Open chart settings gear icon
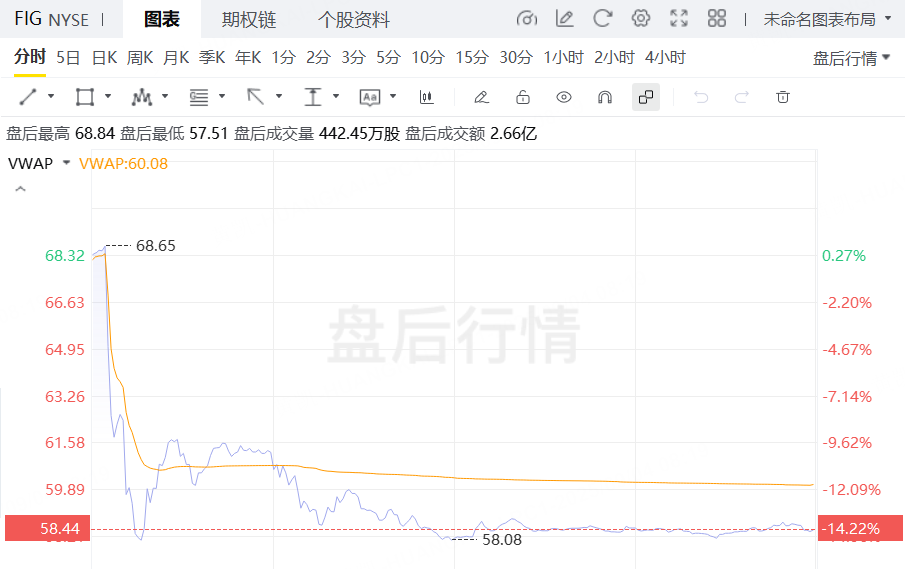The height and width of the screenshot is (569, 905). pos(641,18)
